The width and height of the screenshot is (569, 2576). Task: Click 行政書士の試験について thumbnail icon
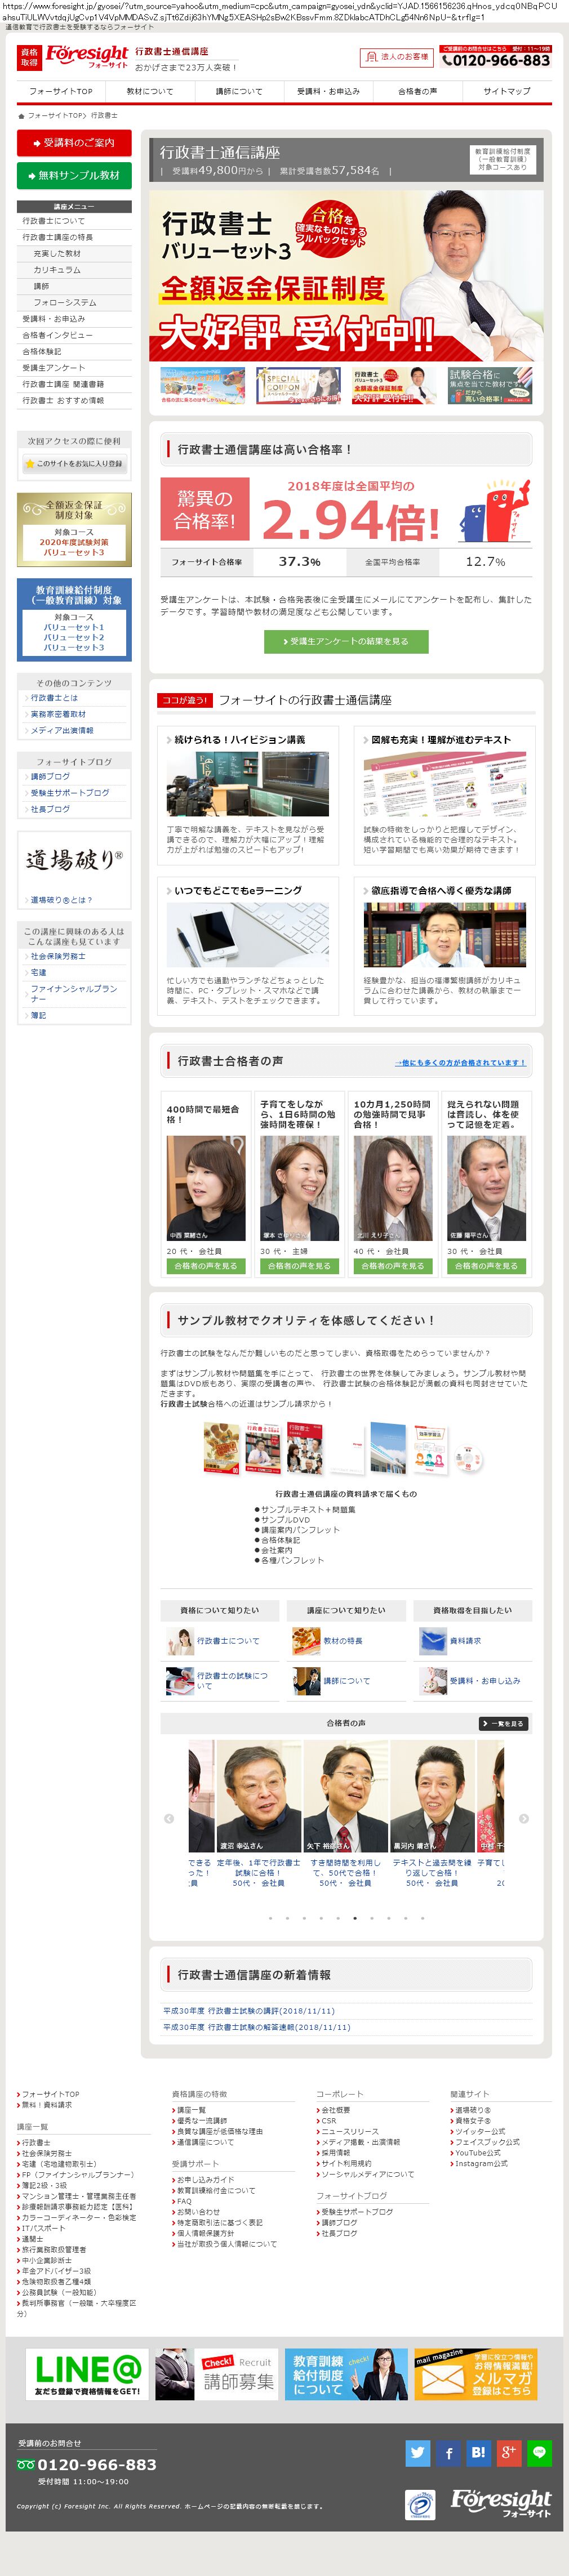tap(180, 1680)
